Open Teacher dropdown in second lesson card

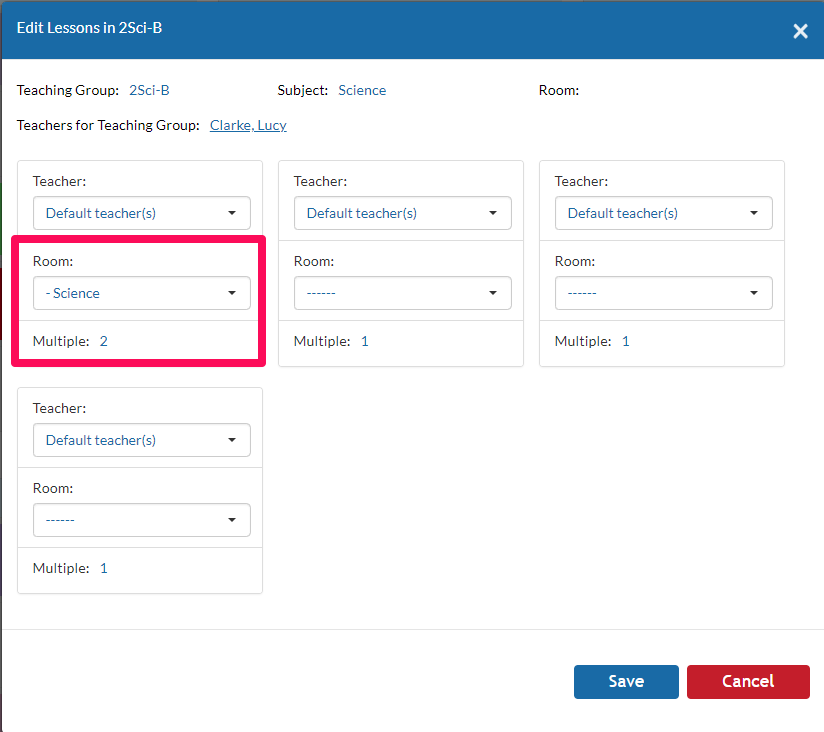pos(403,213)
